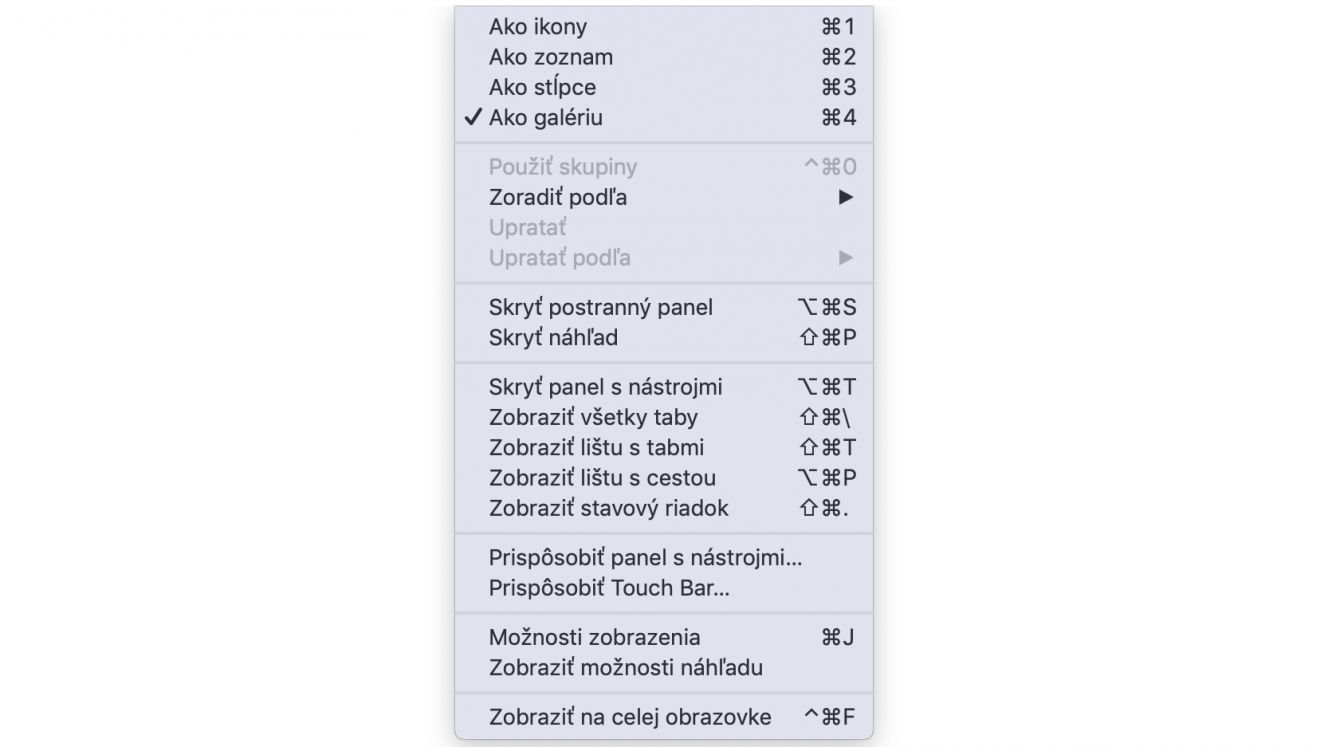Click Zobraziť možnosti náhľadu
1328x747 pixels.
pyautogui.click(x=664, y=667)
